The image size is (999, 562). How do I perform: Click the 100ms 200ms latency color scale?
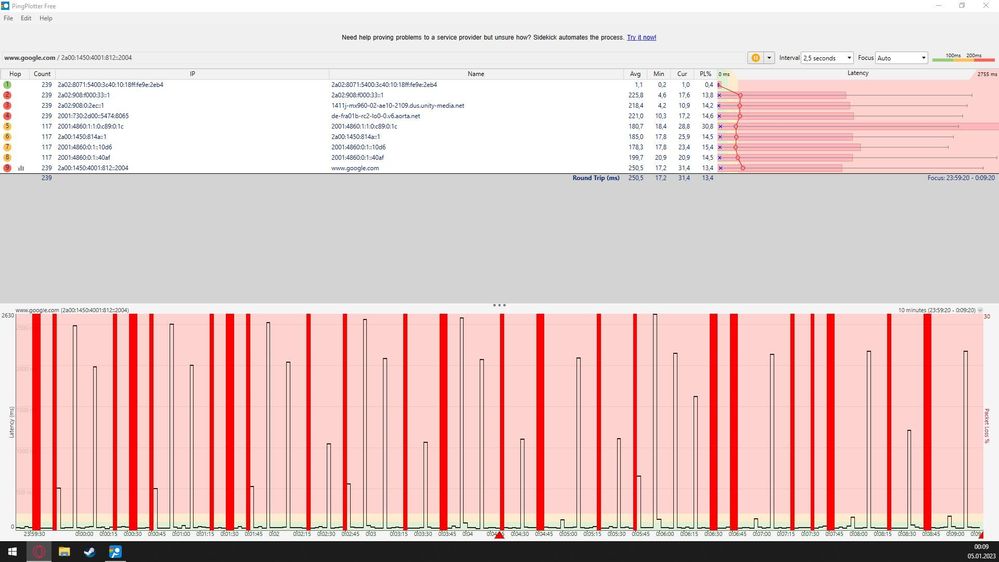(963, 57)
